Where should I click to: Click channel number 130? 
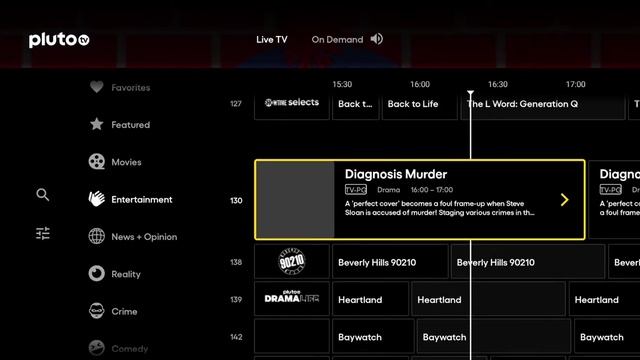click(x=236, y=200)
